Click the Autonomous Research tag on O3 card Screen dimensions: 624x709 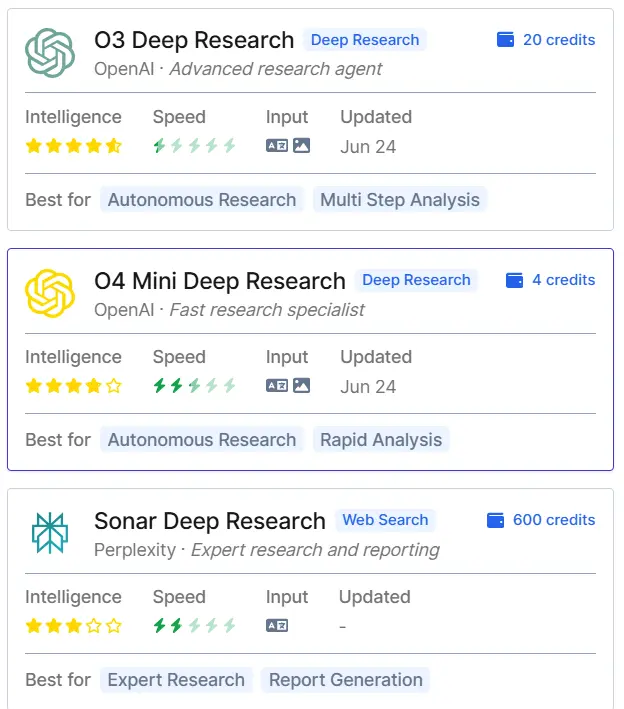tap(202, 200)
